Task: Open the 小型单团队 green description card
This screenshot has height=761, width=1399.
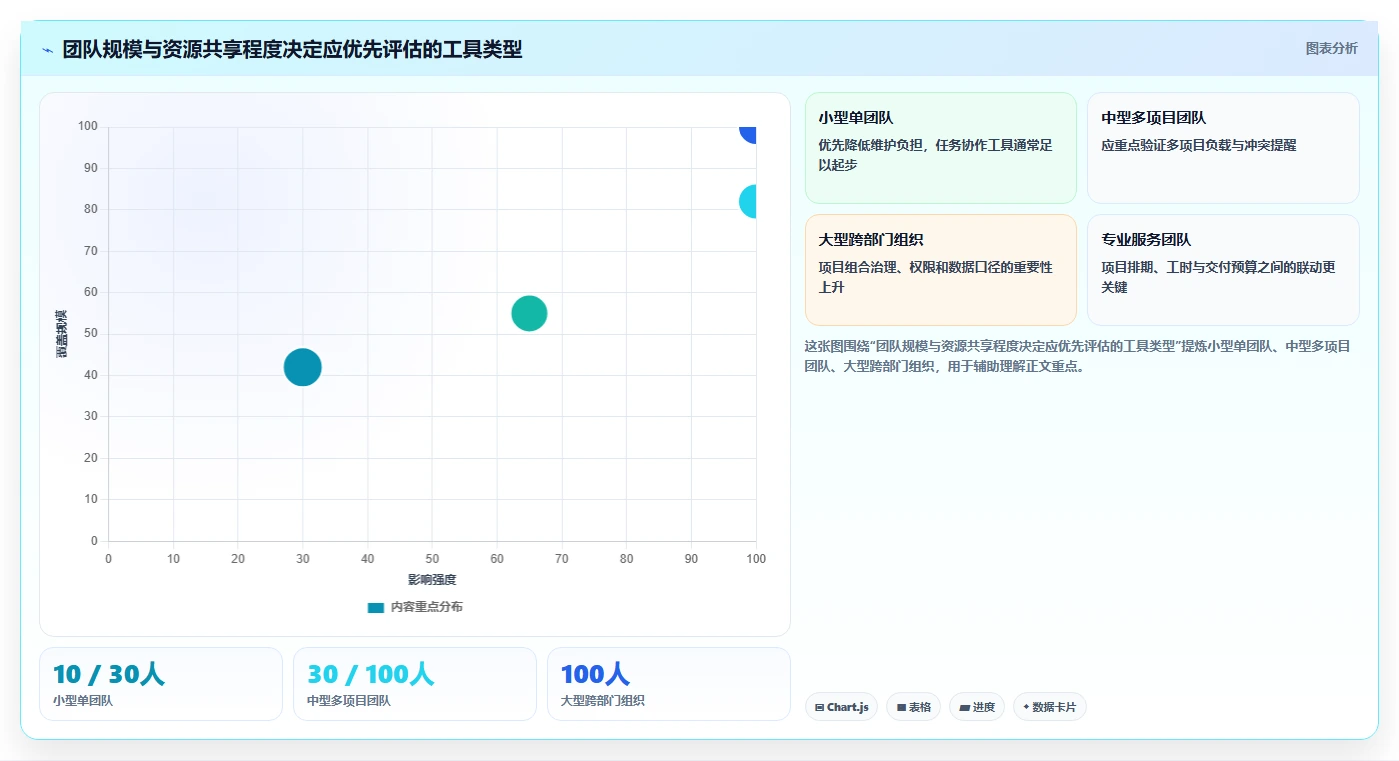Action: (x=940, y=148)
